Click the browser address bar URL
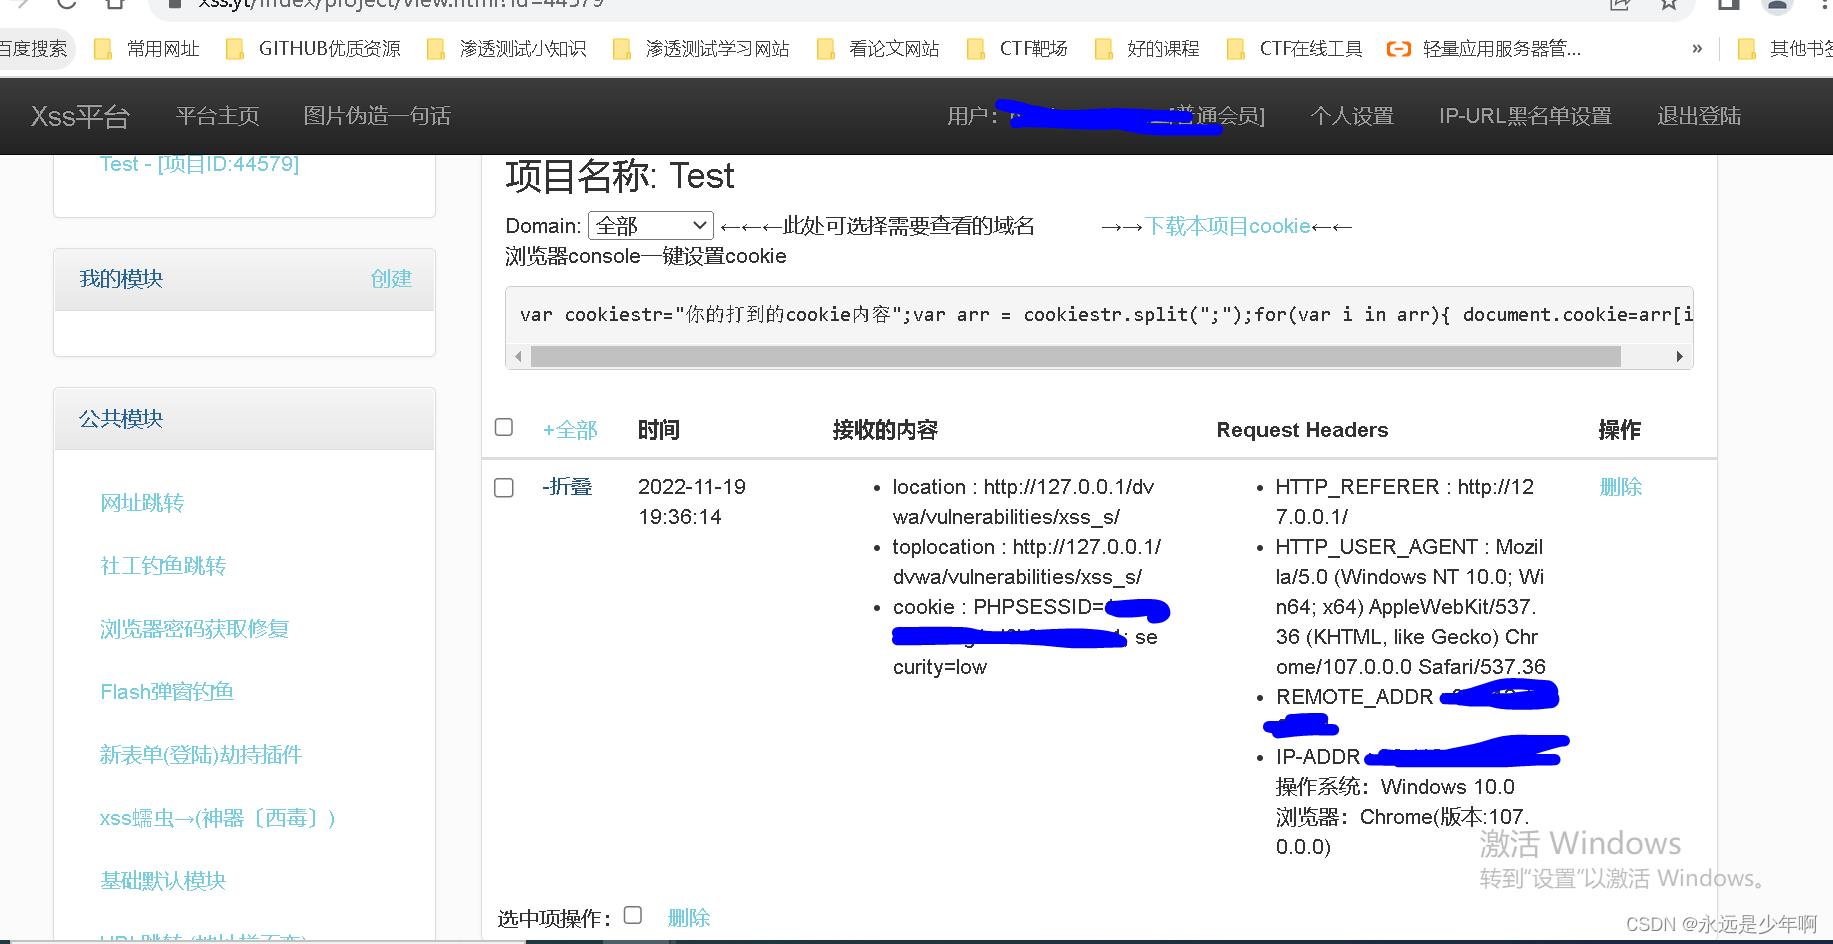Image resolution: width=1833 pixels, height=944 pixels. coord(400,3)
